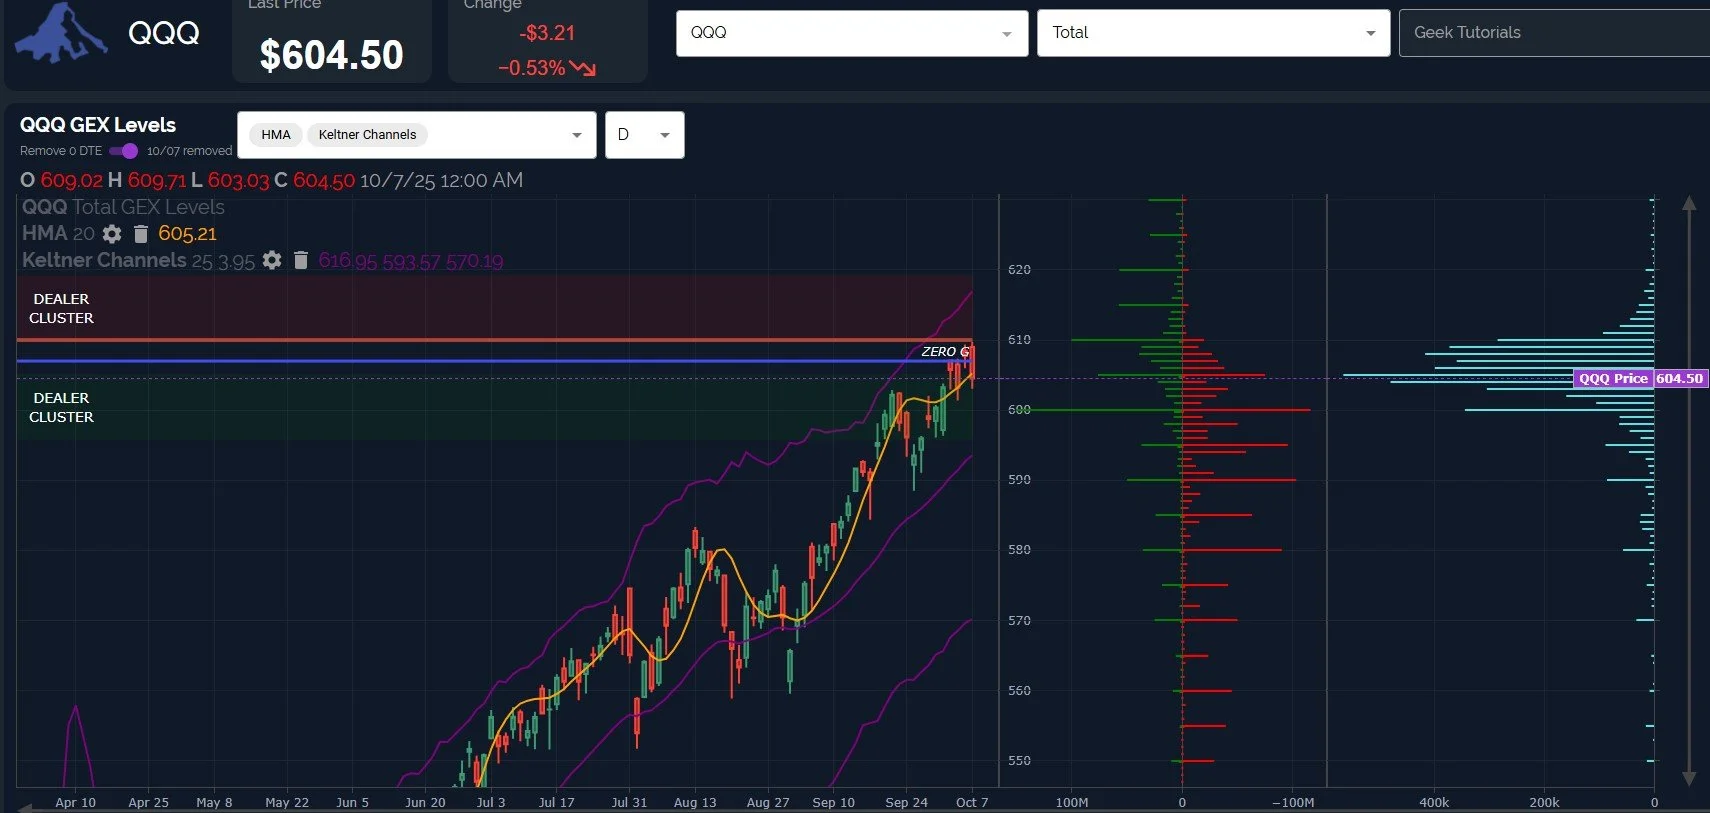The height and width of the screenshot is (813, 1710).
Task: Click the 10/07 removed text
Action: (x=189, y=151)
